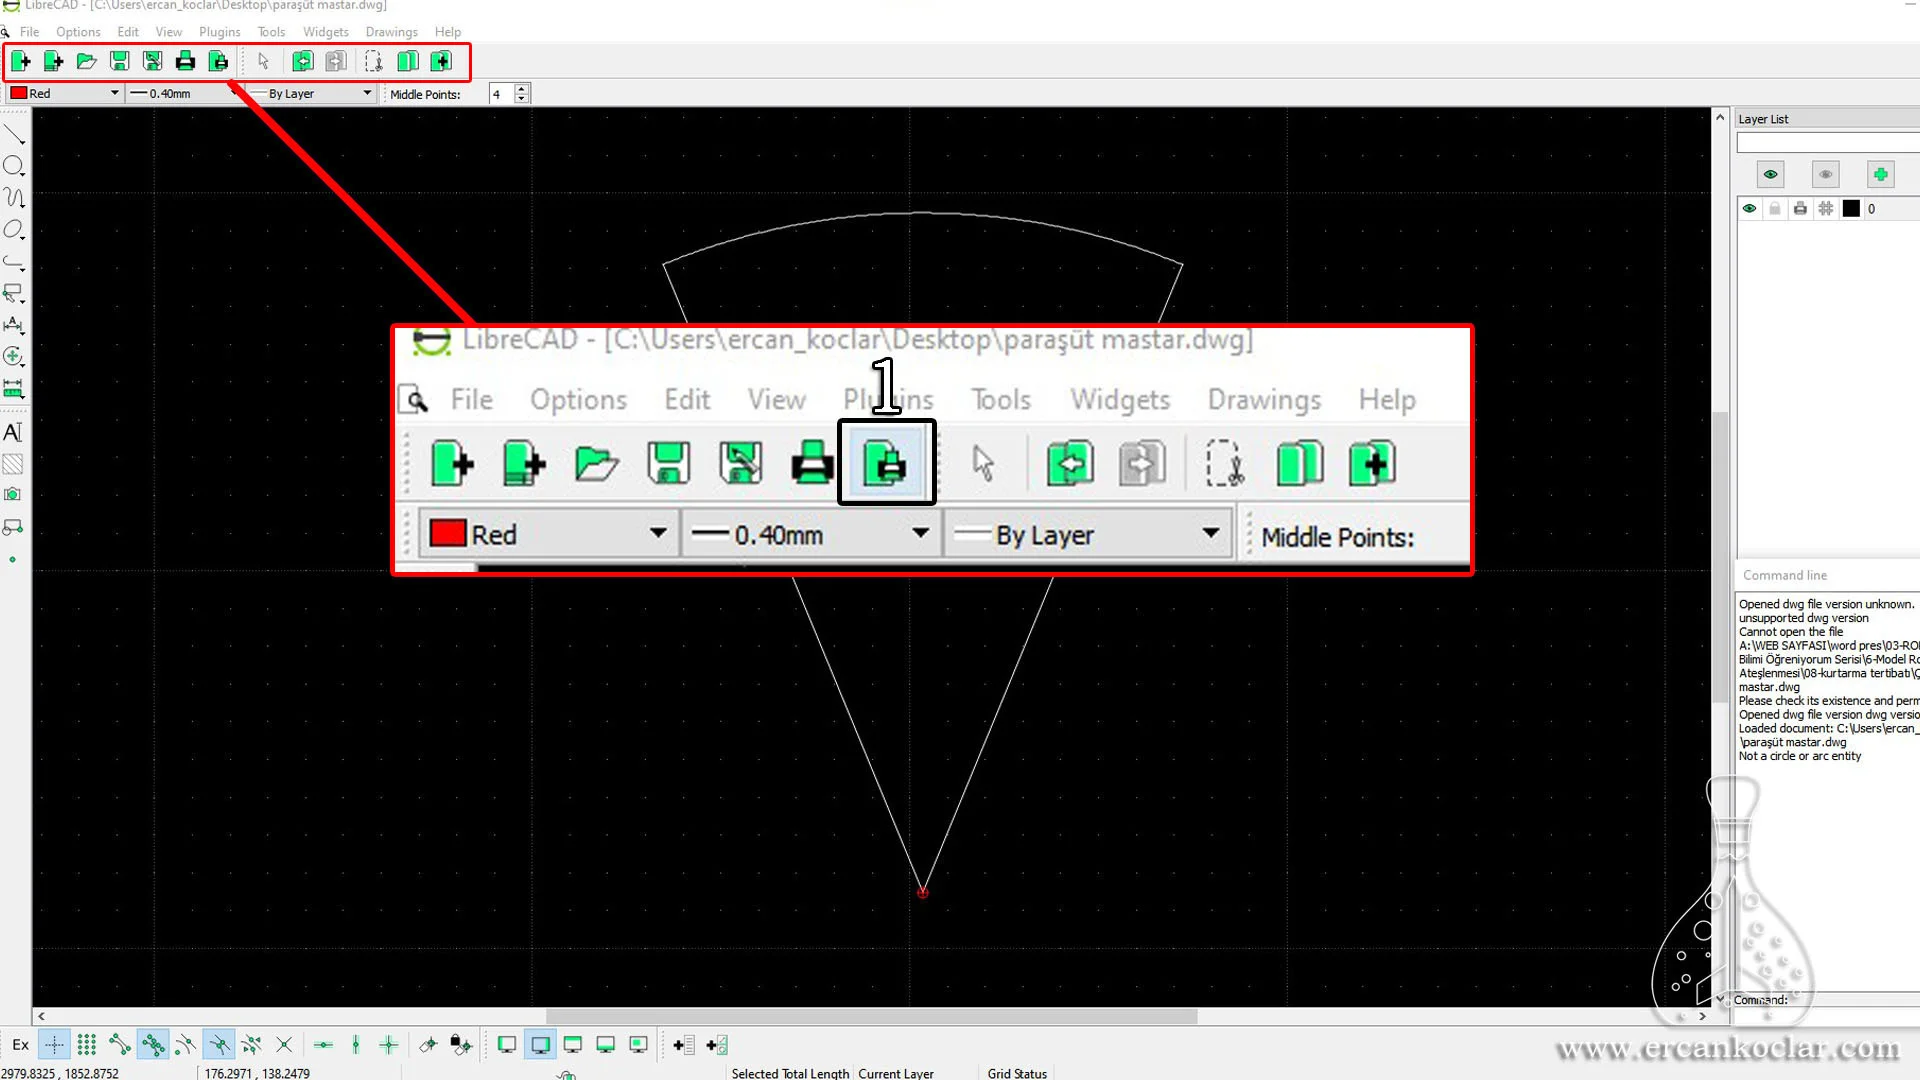Add a new layer with the green plus
The image size is (1920, 1080).
pos(1880,175)
